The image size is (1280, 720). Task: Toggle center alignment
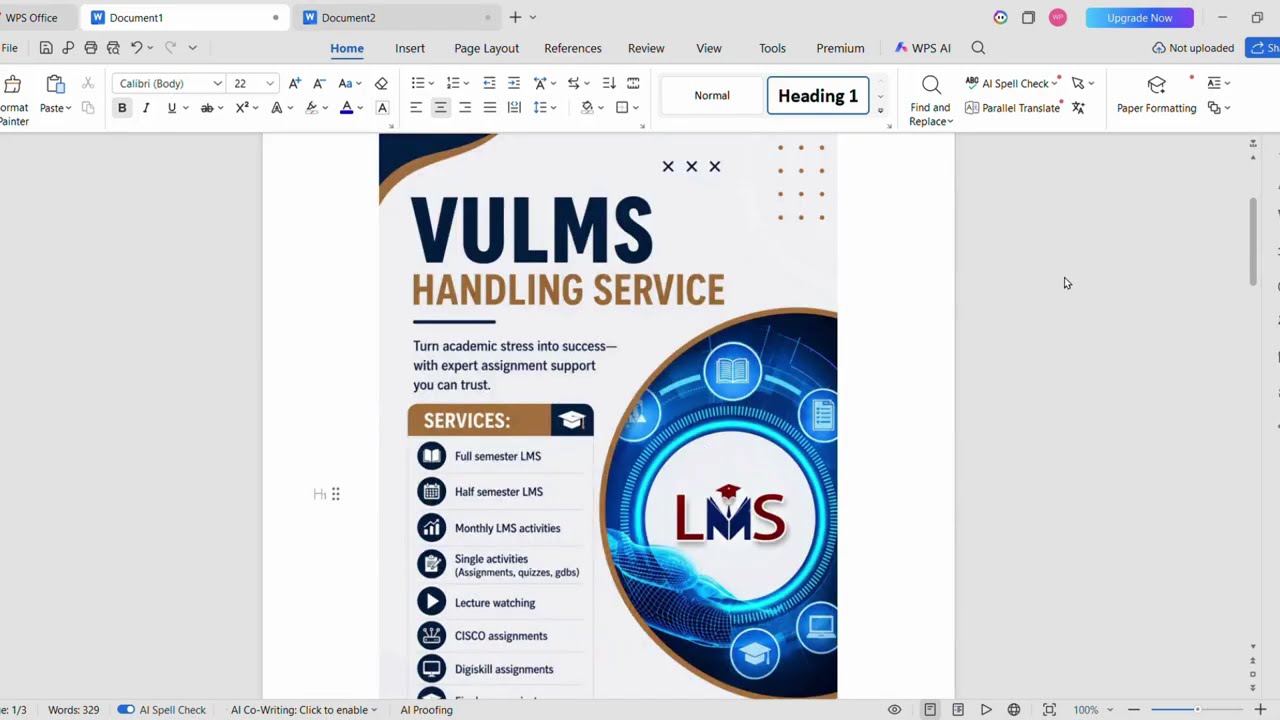[440, 108]
